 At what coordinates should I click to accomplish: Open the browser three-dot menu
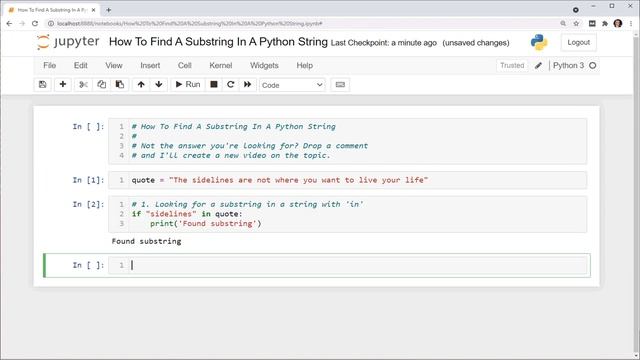[x=631, y=24]
